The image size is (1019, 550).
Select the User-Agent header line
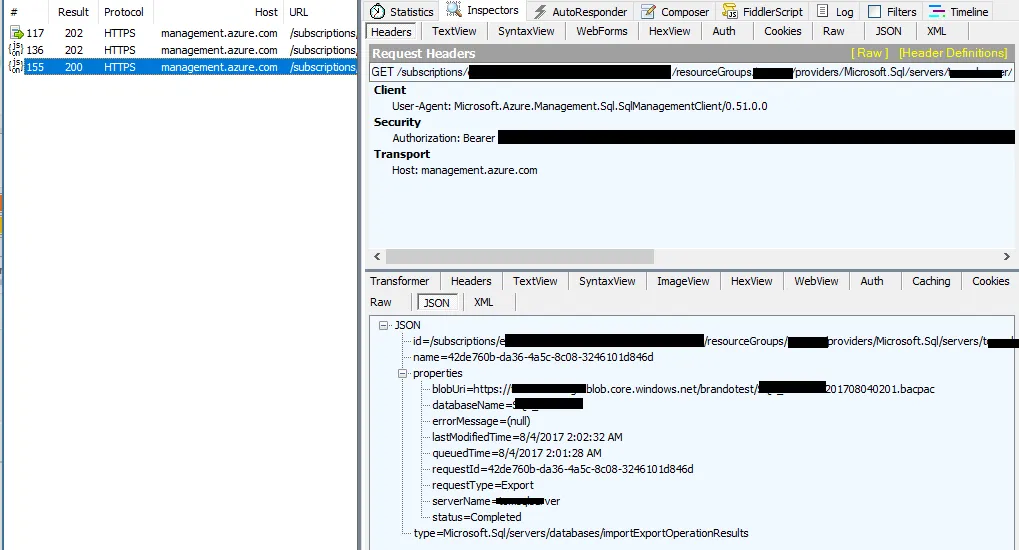(580, 106)
